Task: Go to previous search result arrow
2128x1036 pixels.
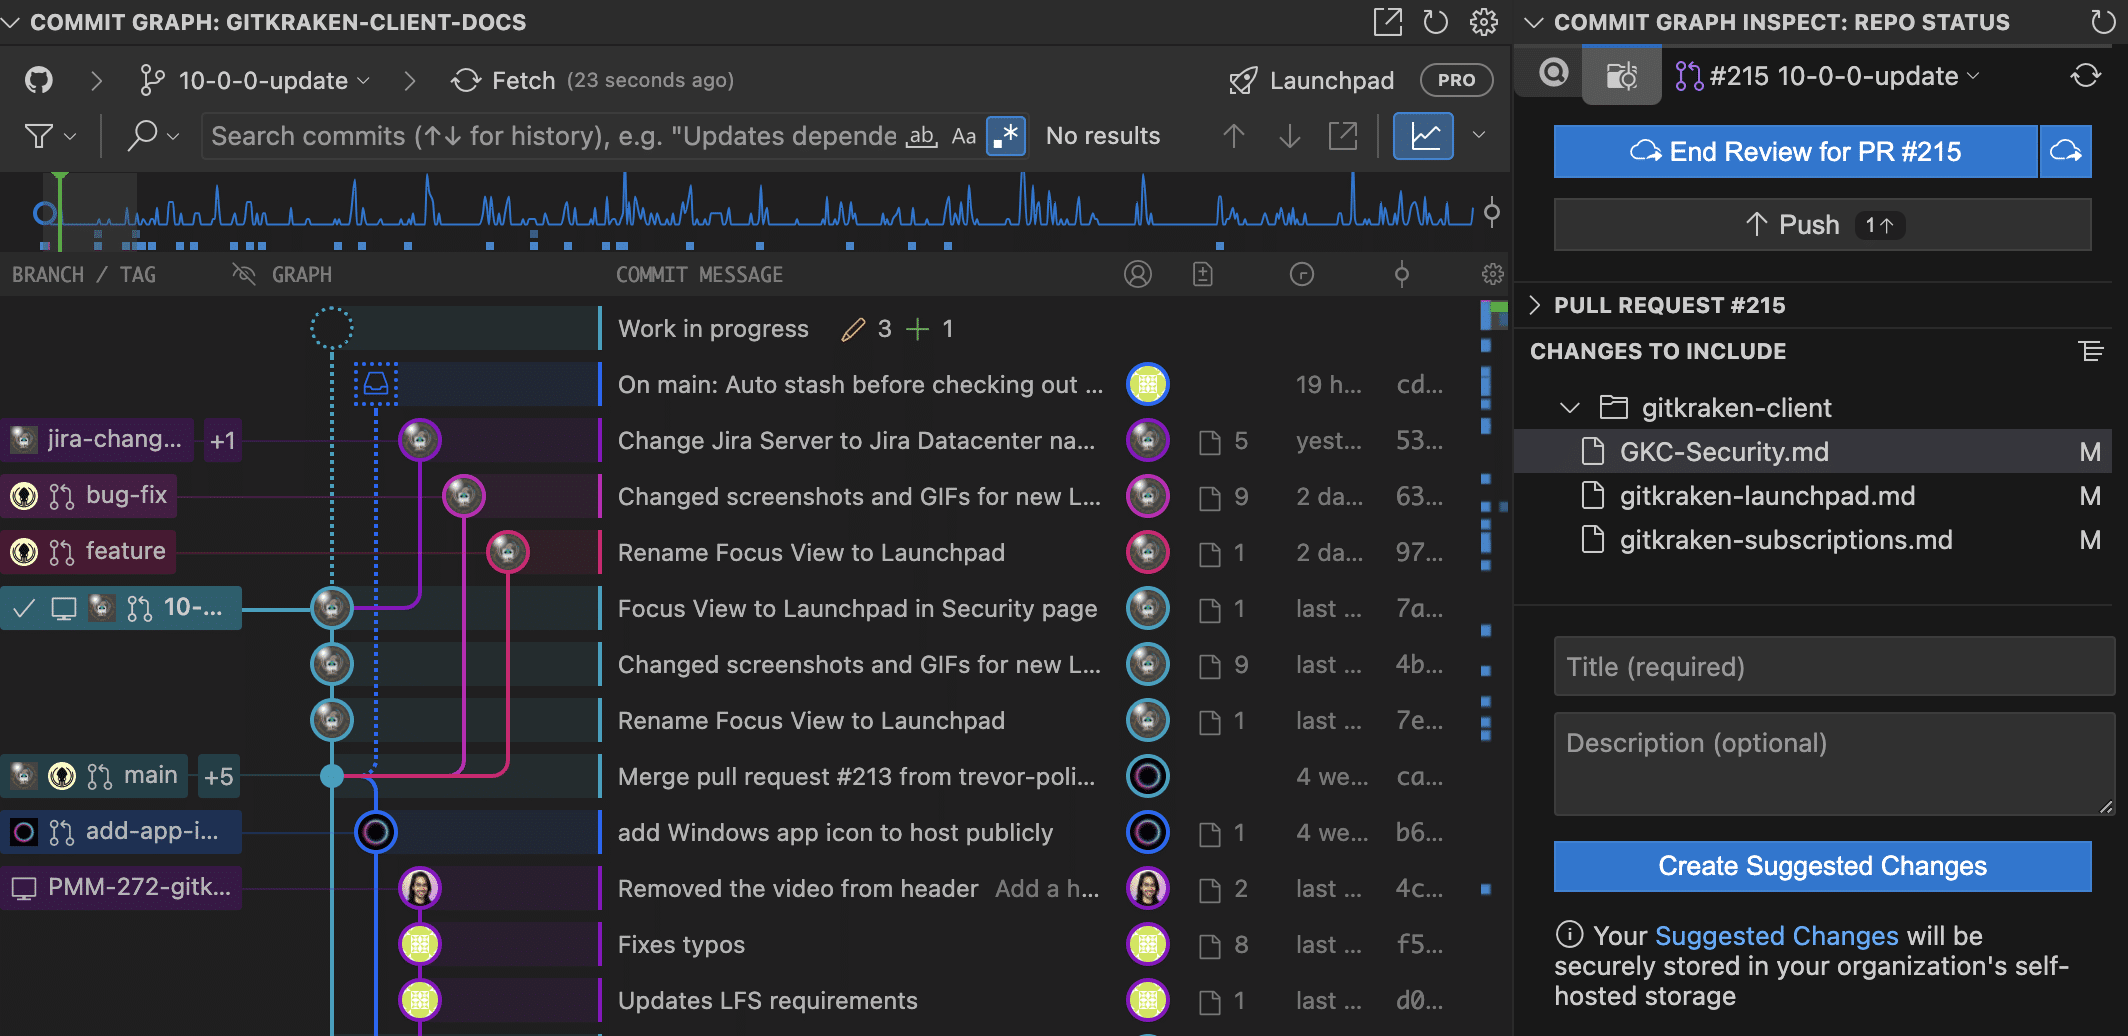Action: [x=1234, y=136]
